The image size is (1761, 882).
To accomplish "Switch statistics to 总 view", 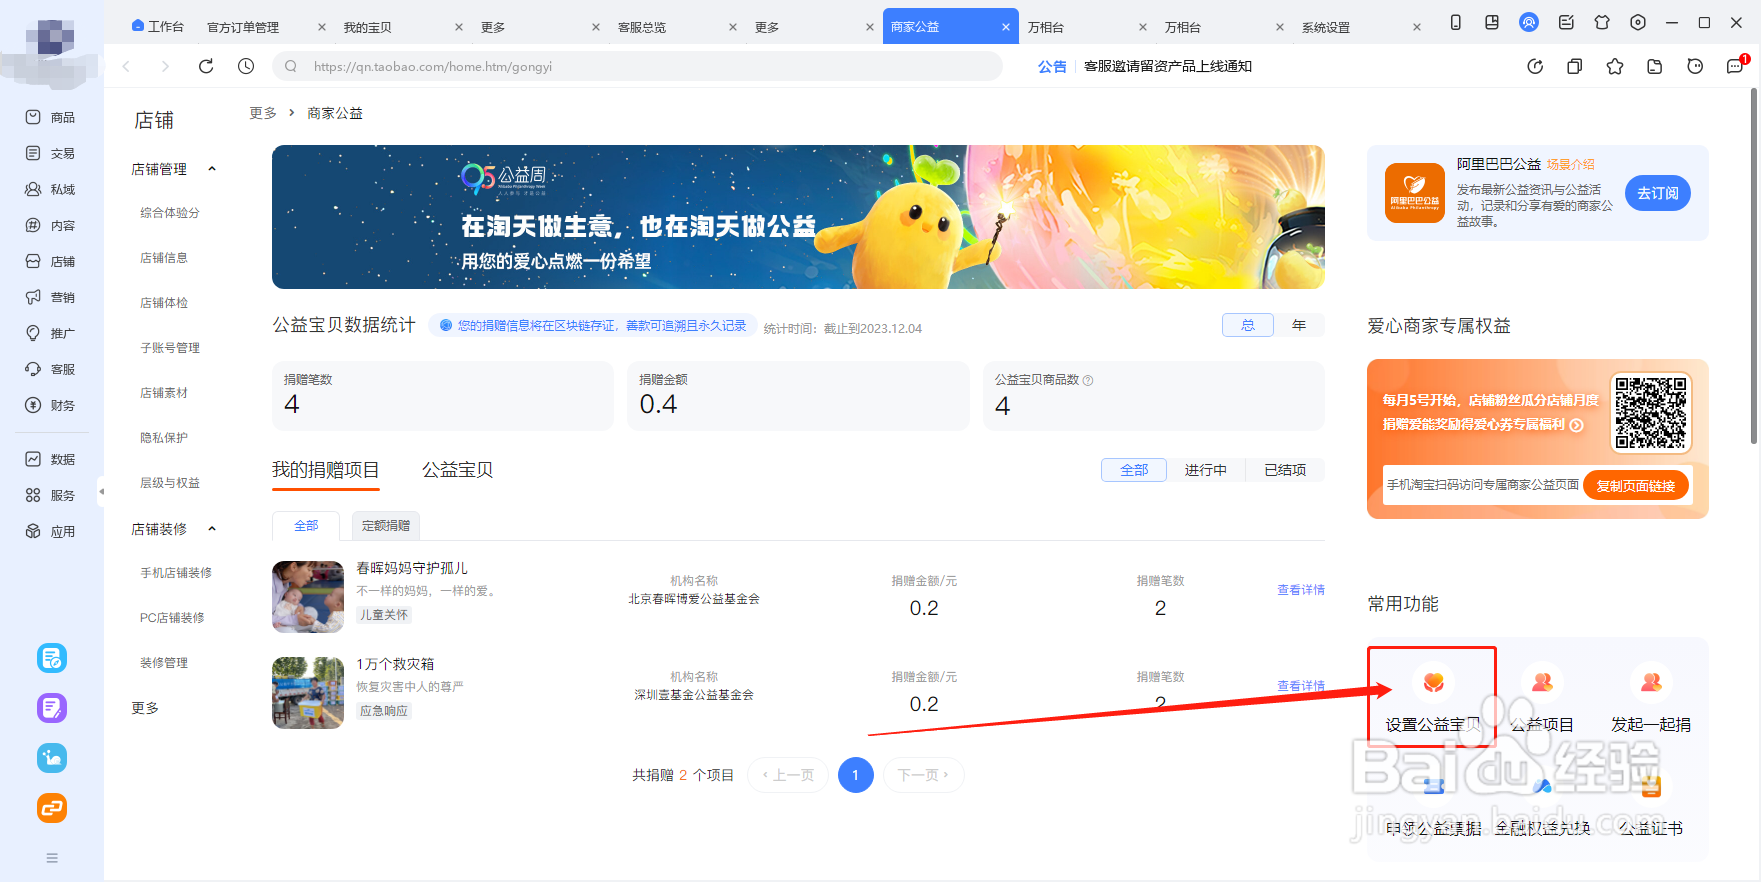I will [x=1248, y=325].
